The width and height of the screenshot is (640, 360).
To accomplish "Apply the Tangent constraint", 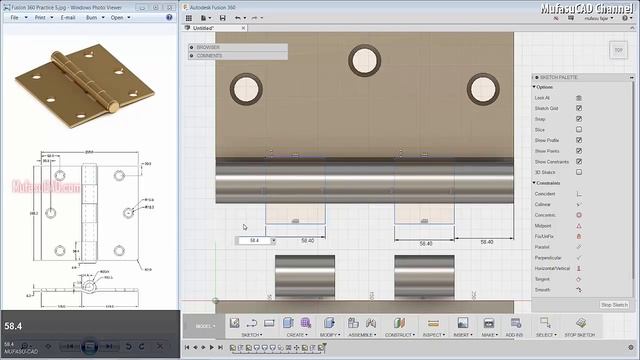I will (579, 279).
